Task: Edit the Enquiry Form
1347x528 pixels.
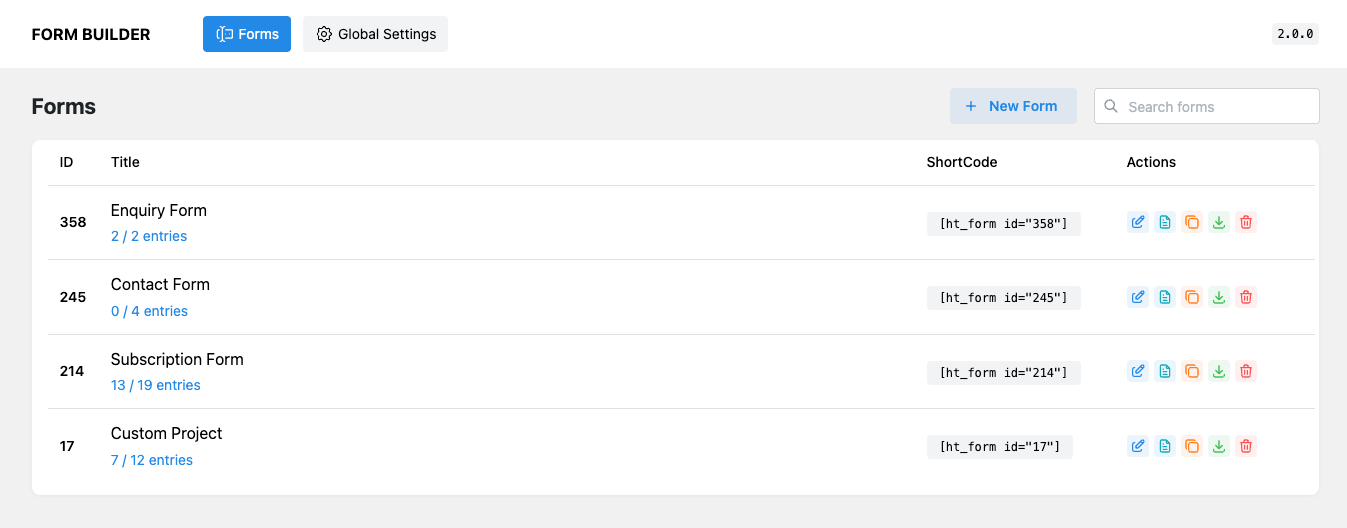Action: point(1138,222)
